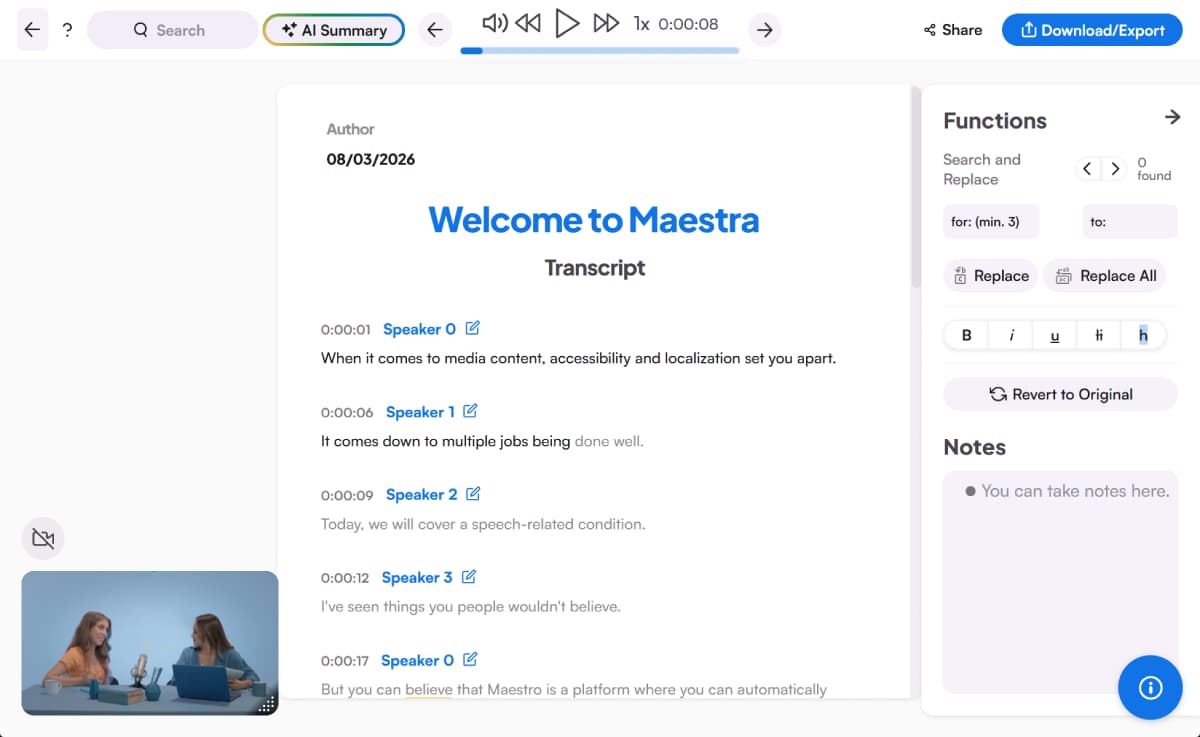Open the AI Summary

[x=333, y=30]
